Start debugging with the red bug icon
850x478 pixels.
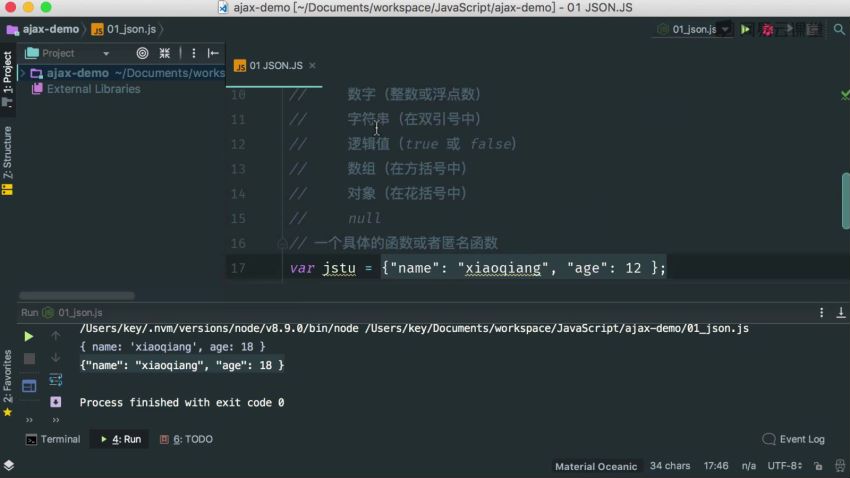(x=767, y=30)
